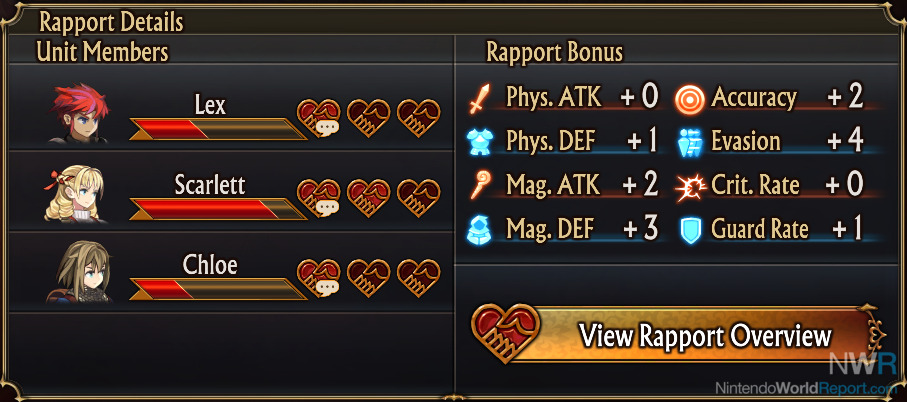Open Lex's first rapport conversation heart
The height and width of the screenshot is (402, 907).
319,117
